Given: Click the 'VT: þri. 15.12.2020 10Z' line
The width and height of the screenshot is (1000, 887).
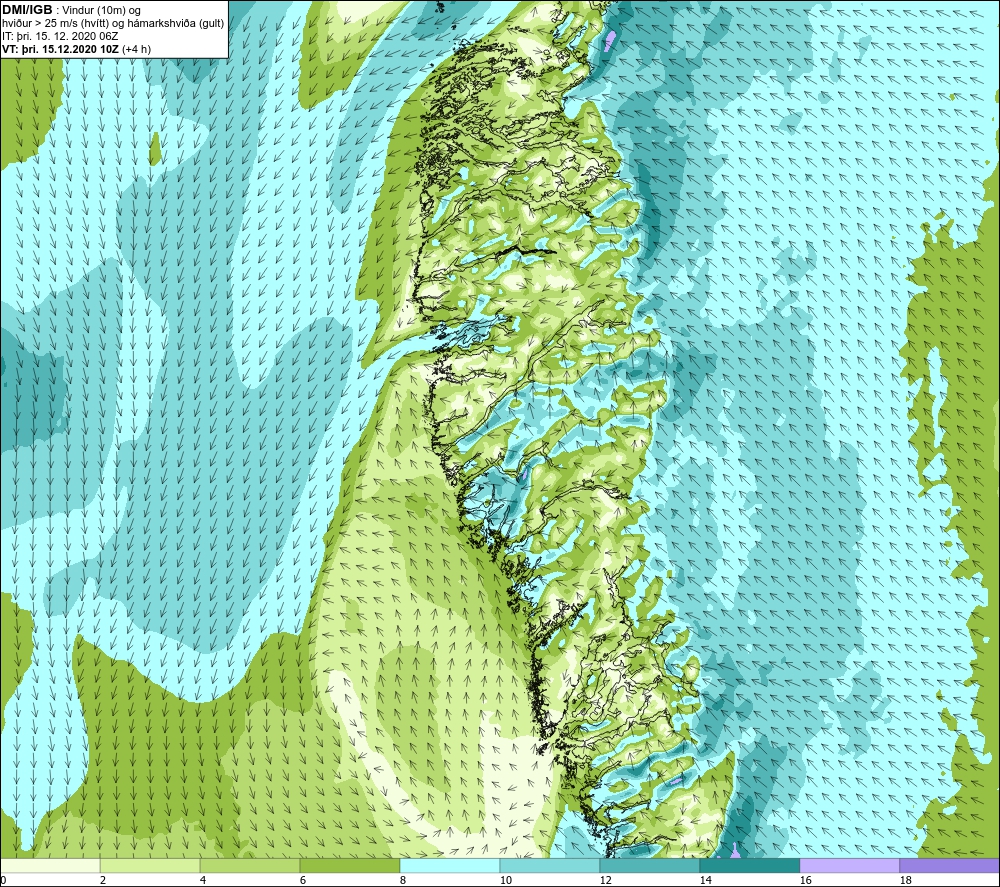Looking at the screenshot, I should coord(60,49).
